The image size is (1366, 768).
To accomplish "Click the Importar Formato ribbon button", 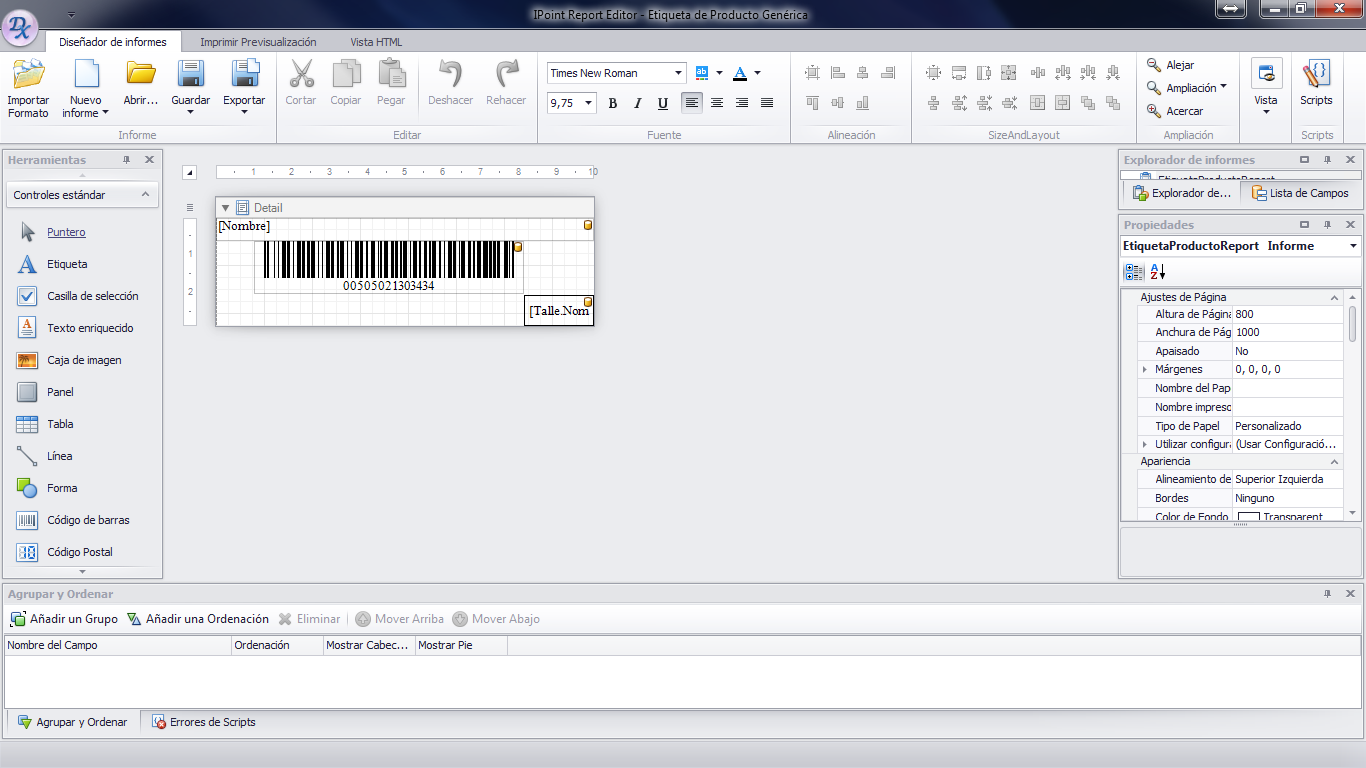I will point(28,88).
